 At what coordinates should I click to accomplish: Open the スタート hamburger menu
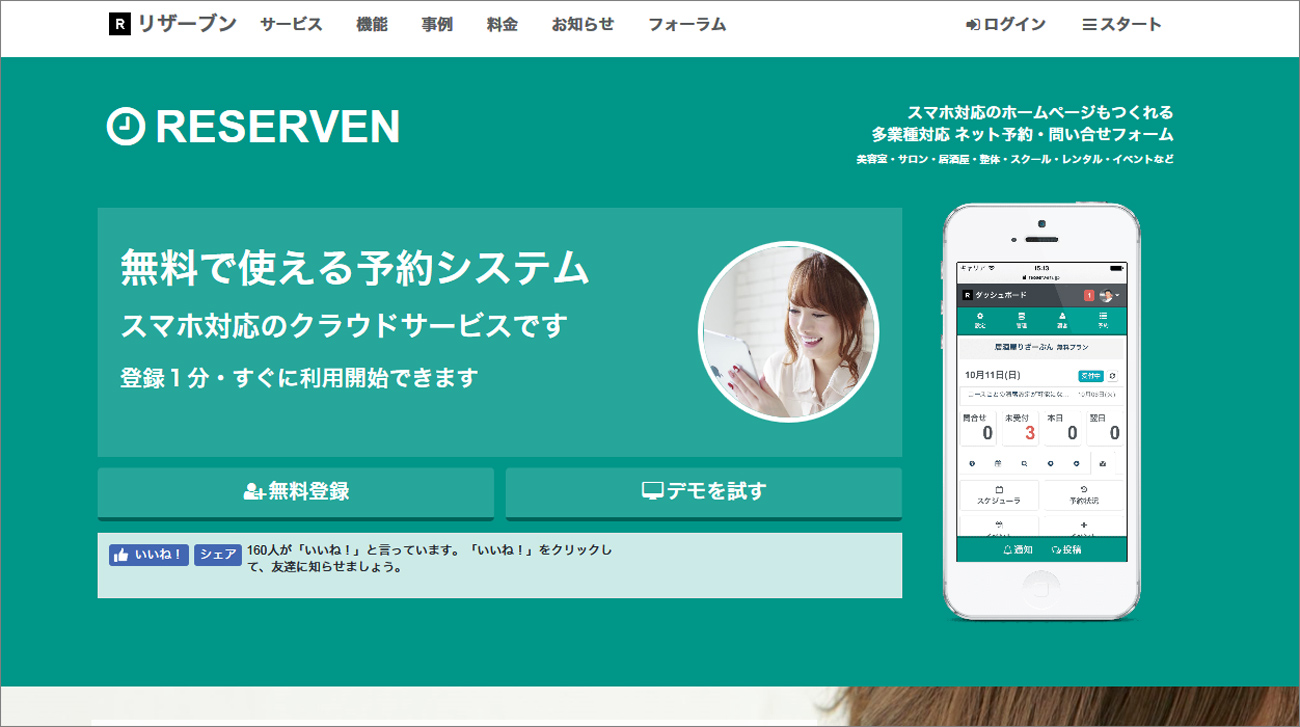(x=1122, y=25)
